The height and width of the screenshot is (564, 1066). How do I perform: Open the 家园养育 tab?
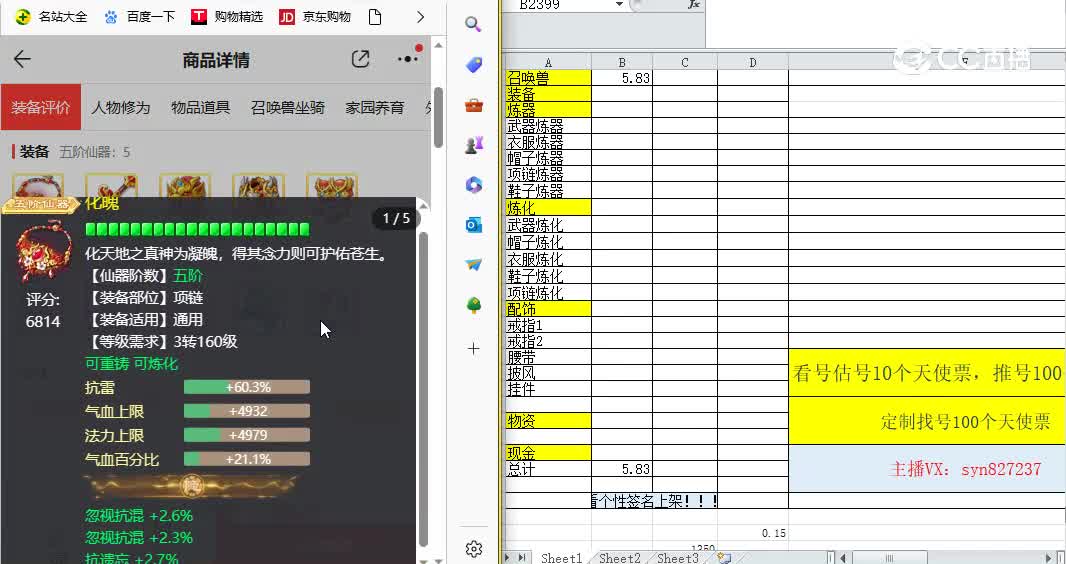[375, 107]
